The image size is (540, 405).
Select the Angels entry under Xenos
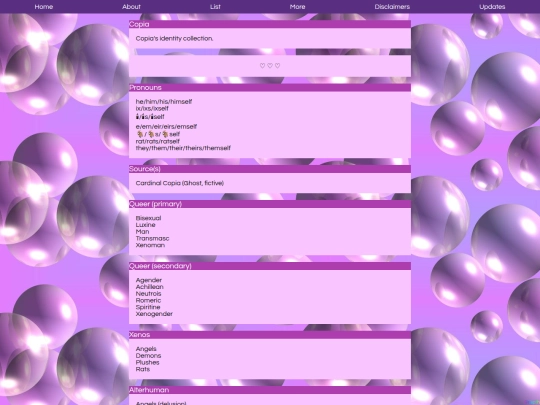pyautogui.click(x=146, y=349)
